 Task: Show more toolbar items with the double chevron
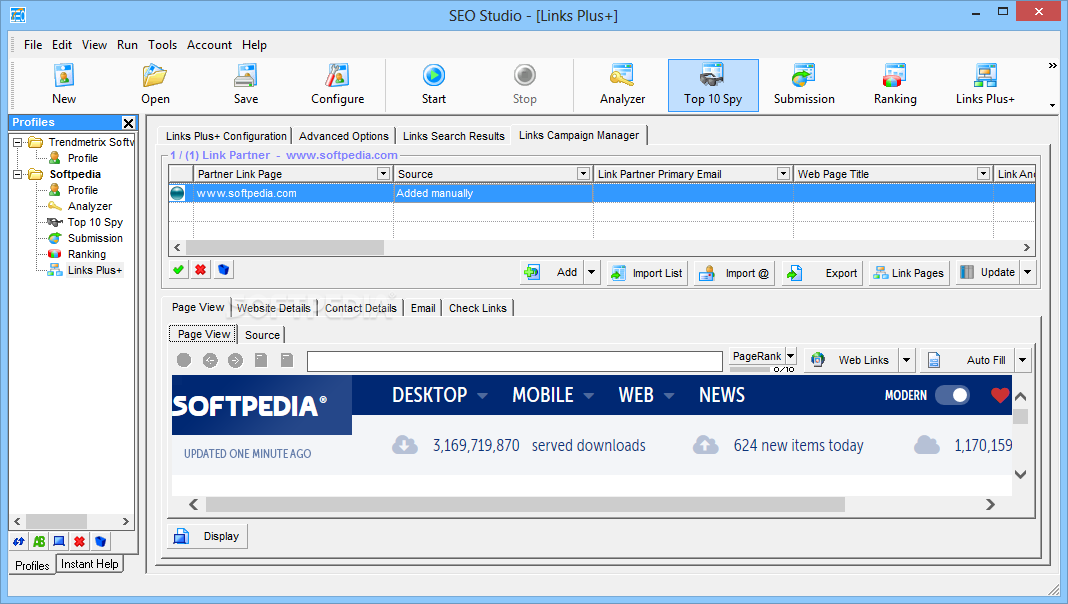(1052, 65)
